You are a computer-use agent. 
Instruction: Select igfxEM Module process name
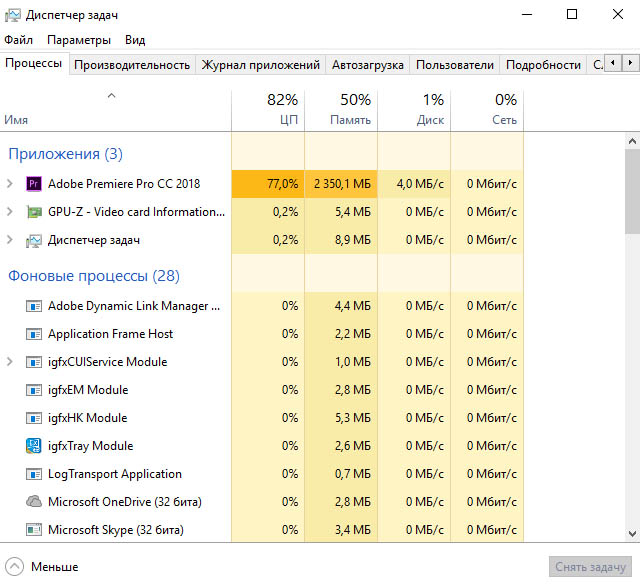tap(88, 390)
